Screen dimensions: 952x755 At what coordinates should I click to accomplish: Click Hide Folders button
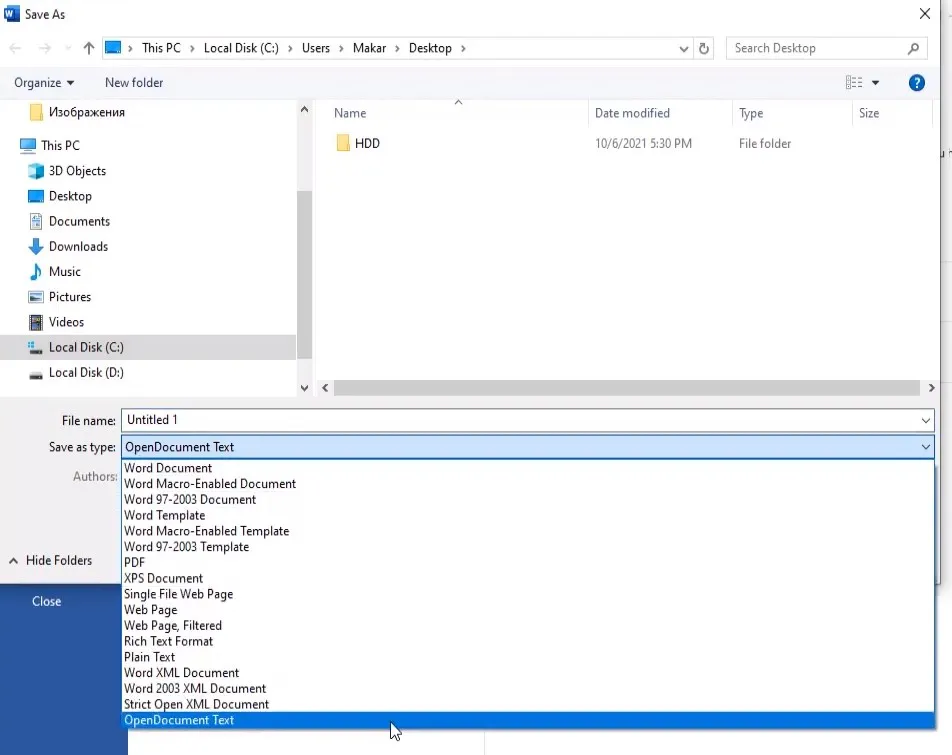pyautogui.click(x=50, y=560)
